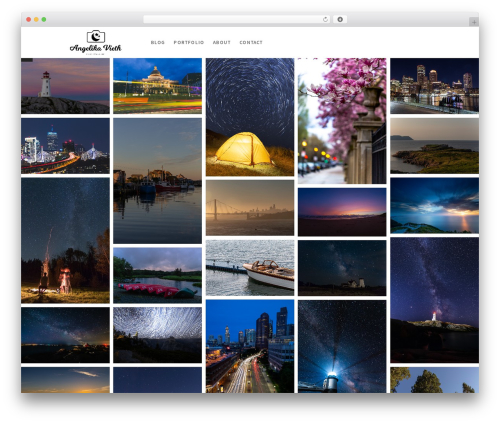Image resolution: width=500 pixels, height=423 pixels.
Task: Open the star trails over yellow tent photo
Action: point(250,117)
